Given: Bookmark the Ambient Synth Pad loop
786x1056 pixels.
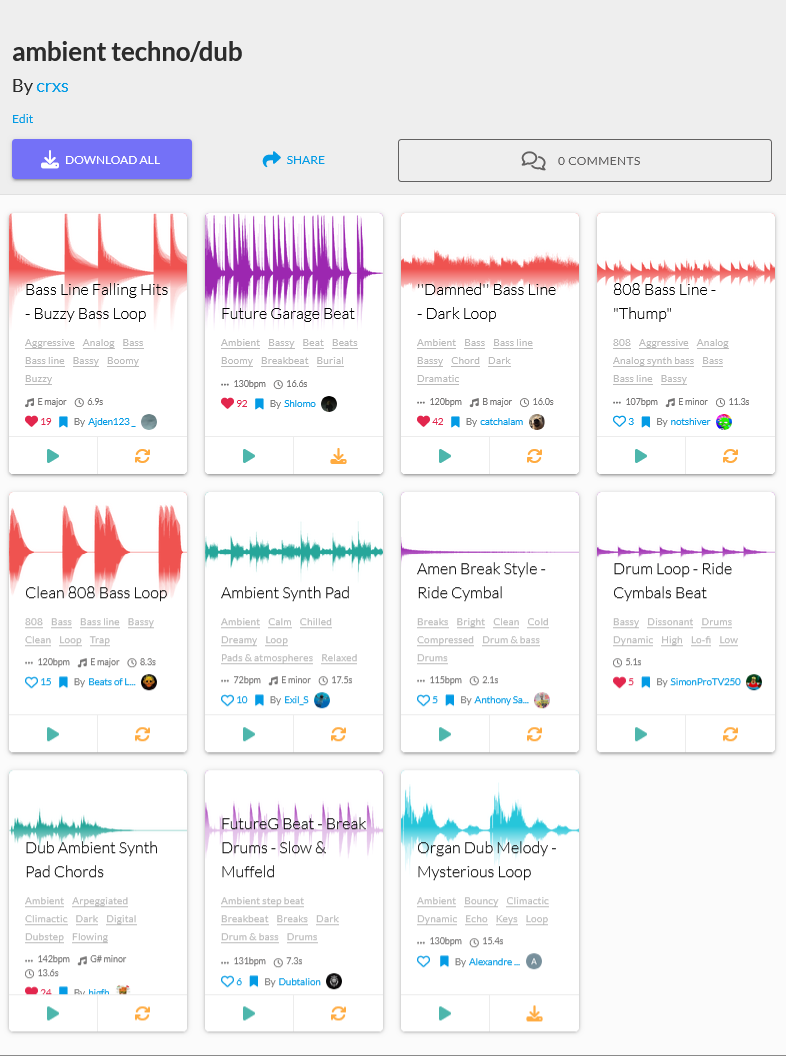Looking at the screenshot, I should [x=259, y=700].
